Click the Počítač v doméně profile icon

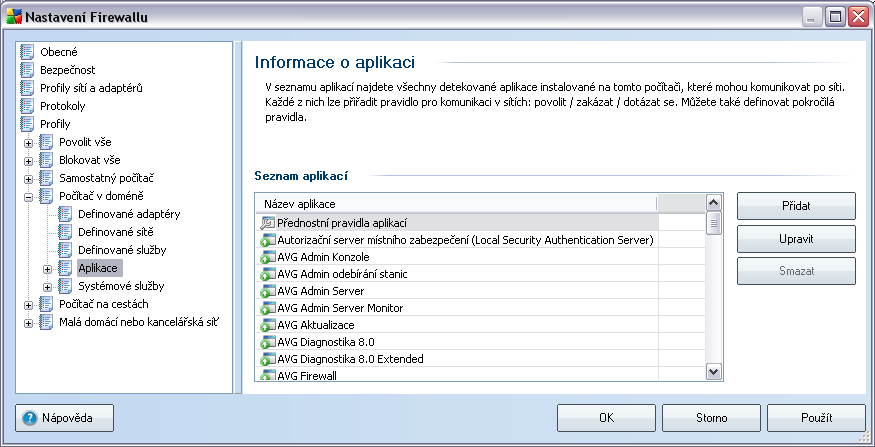click(46, 196)
